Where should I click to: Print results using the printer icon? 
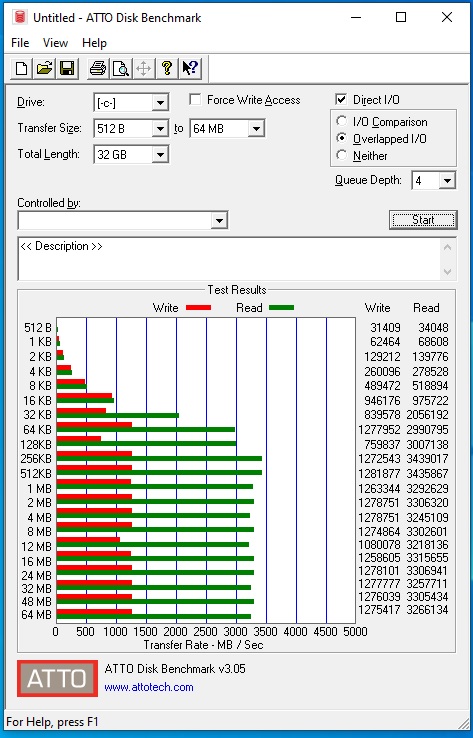(x=98, y=68)
